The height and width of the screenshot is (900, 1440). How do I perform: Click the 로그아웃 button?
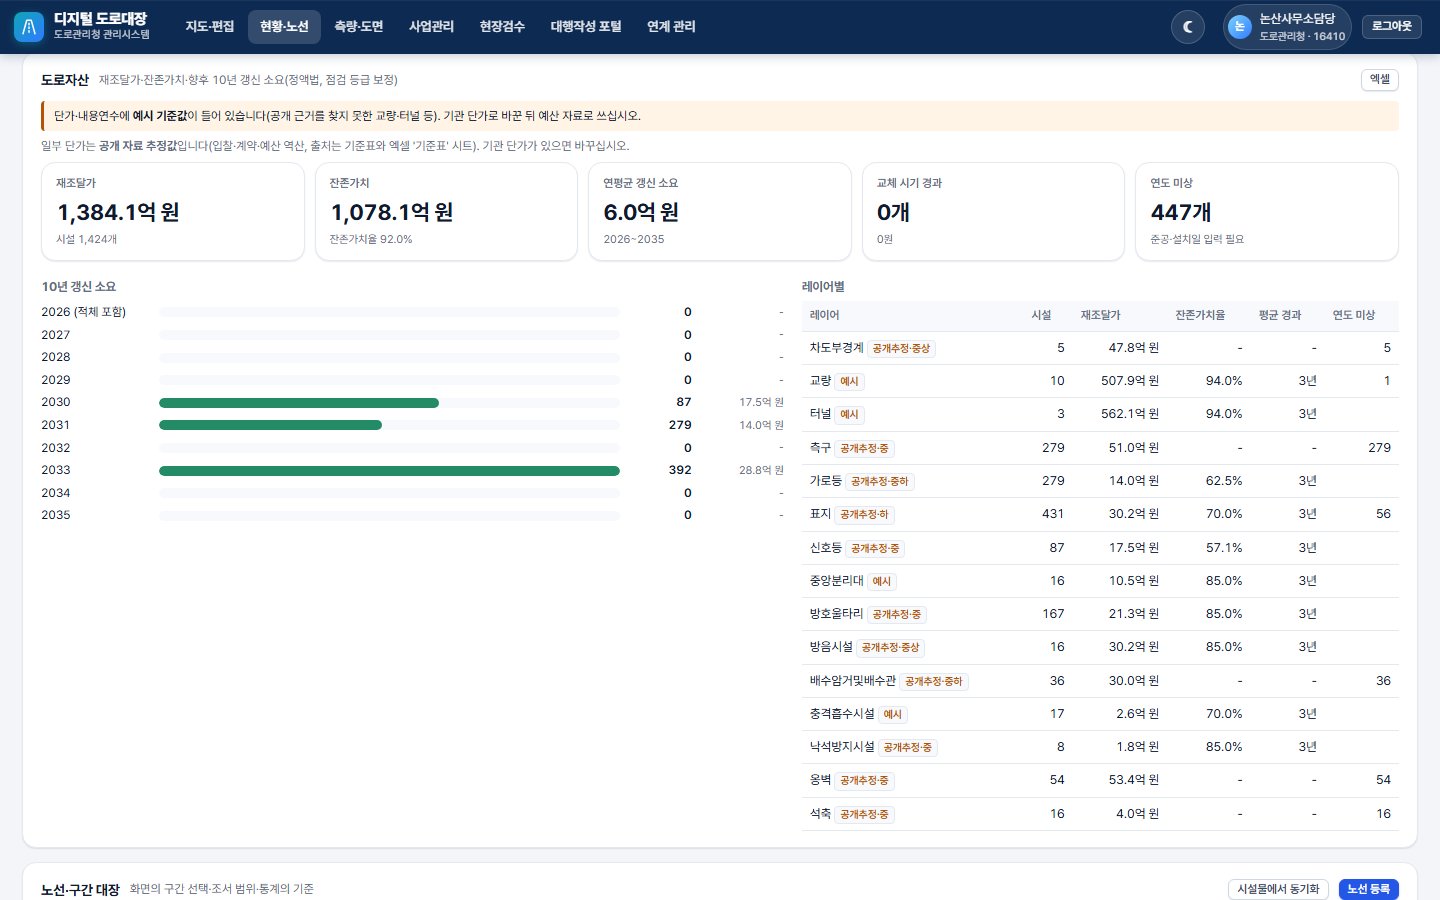pos(1392,27)
